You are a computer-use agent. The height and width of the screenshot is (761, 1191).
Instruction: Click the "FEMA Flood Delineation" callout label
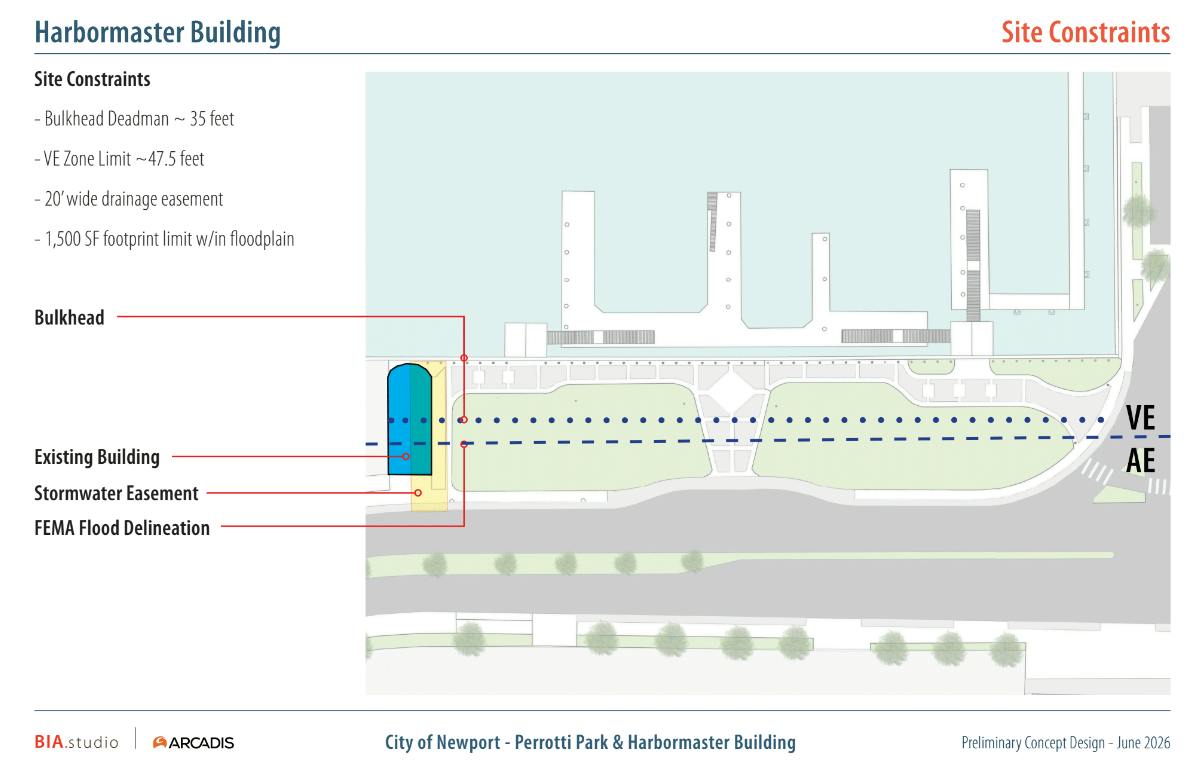(x=122, y=529)
